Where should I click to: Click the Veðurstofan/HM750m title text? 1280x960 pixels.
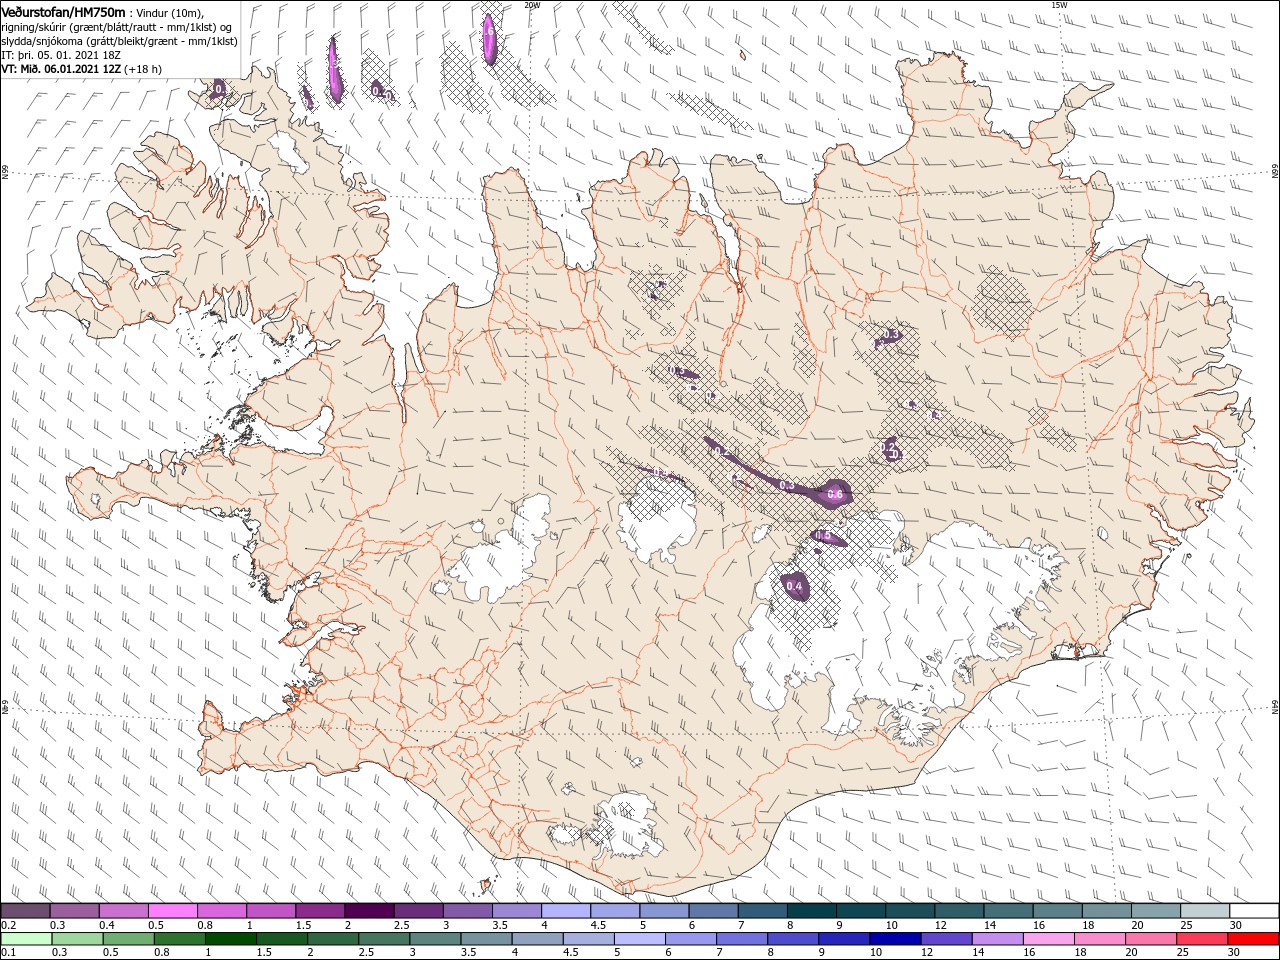[x=63, y=11]
